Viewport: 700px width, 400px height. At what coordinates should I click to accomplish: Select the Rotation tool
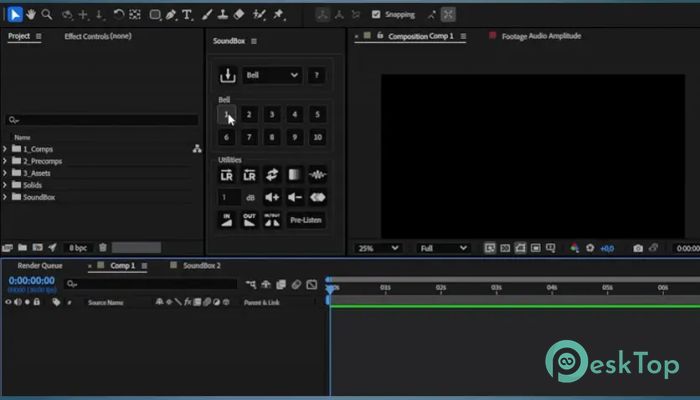click(118, 15)
